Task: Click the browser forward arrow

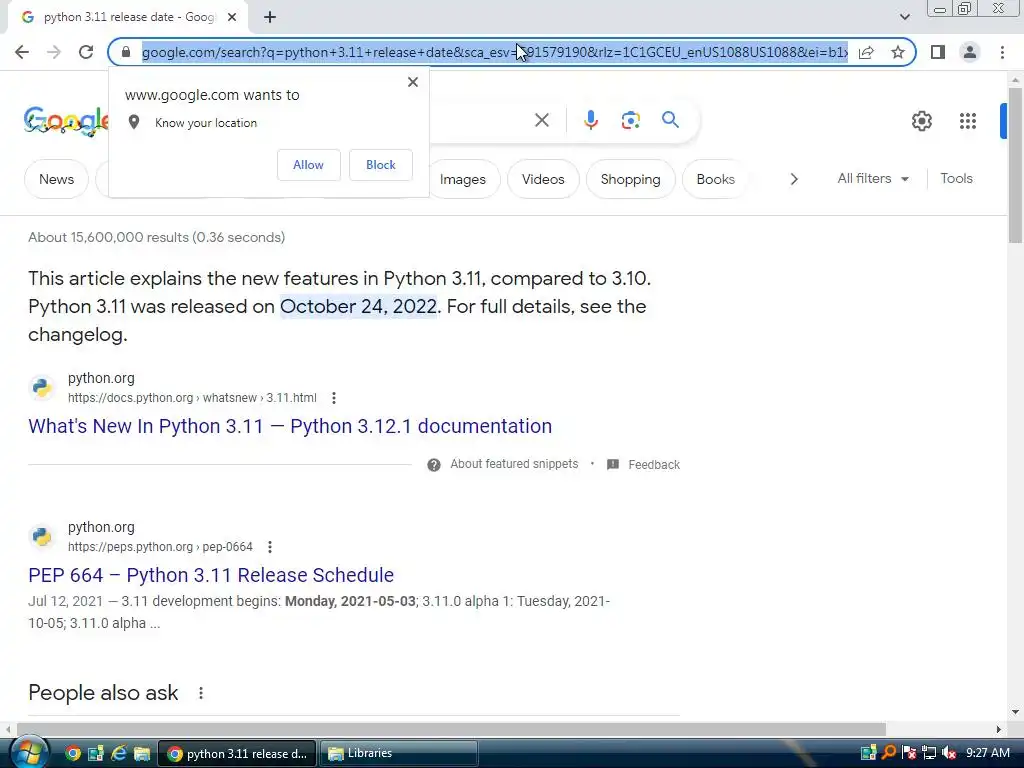Action: coord(54,52)
